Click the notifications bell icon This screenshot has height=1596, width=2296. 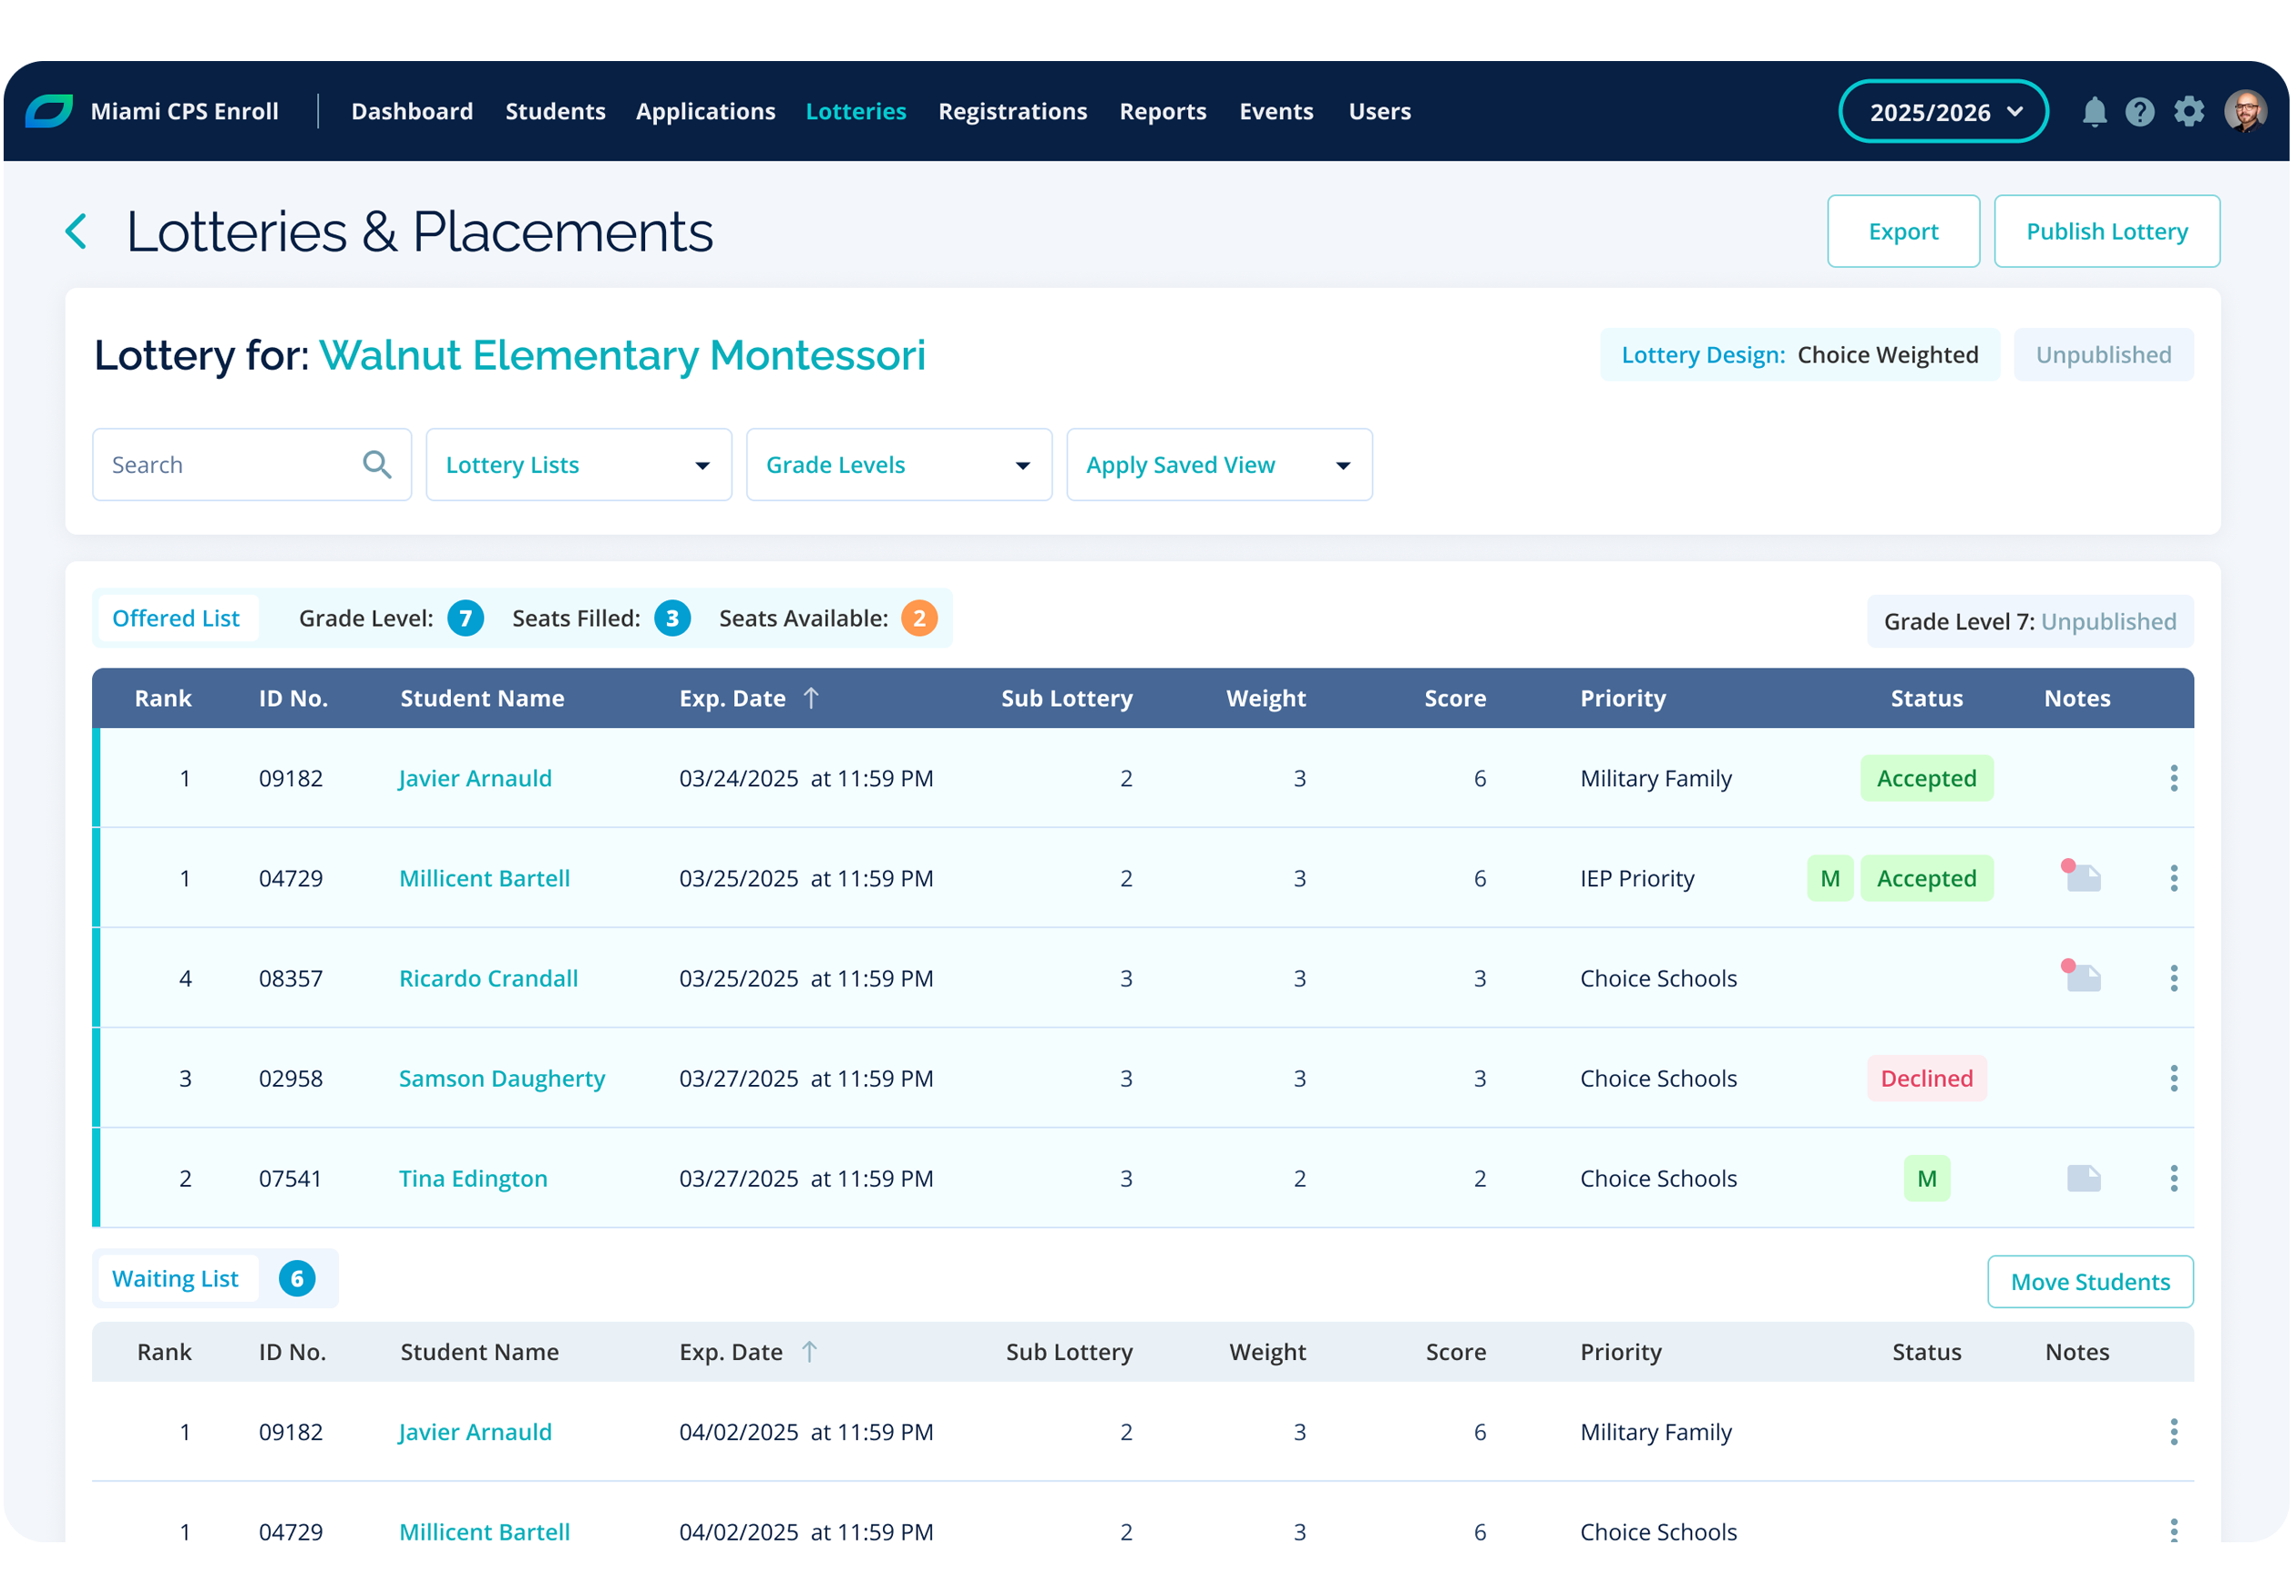(x=2094, y=112)
